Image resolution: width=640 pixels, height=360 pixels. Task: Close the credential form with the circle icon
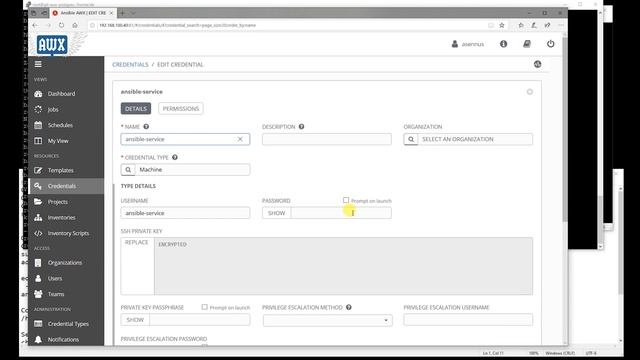click(x=530, y=92)
